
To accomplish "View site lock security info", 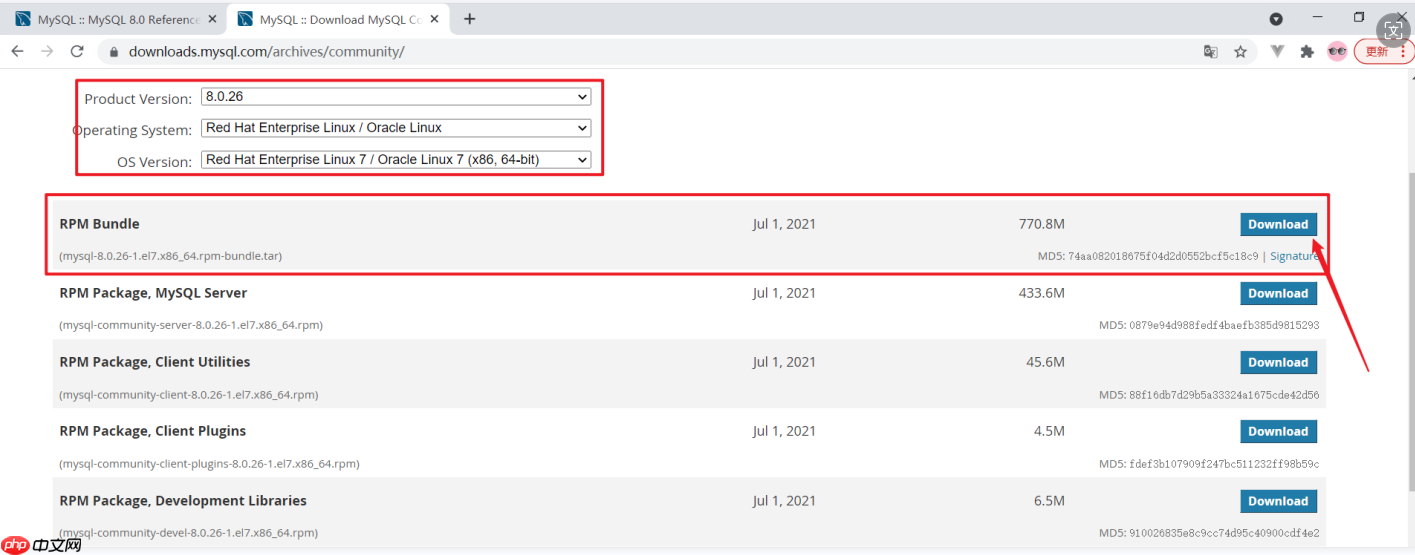I will (x=114, y=52).
